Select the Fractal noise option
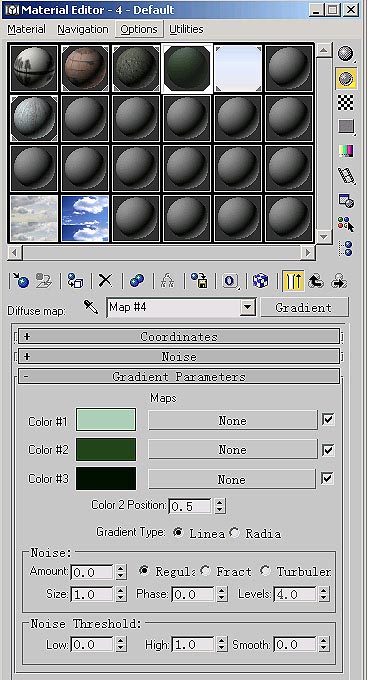Screen dimensions: 369x680 pos(206,571)
